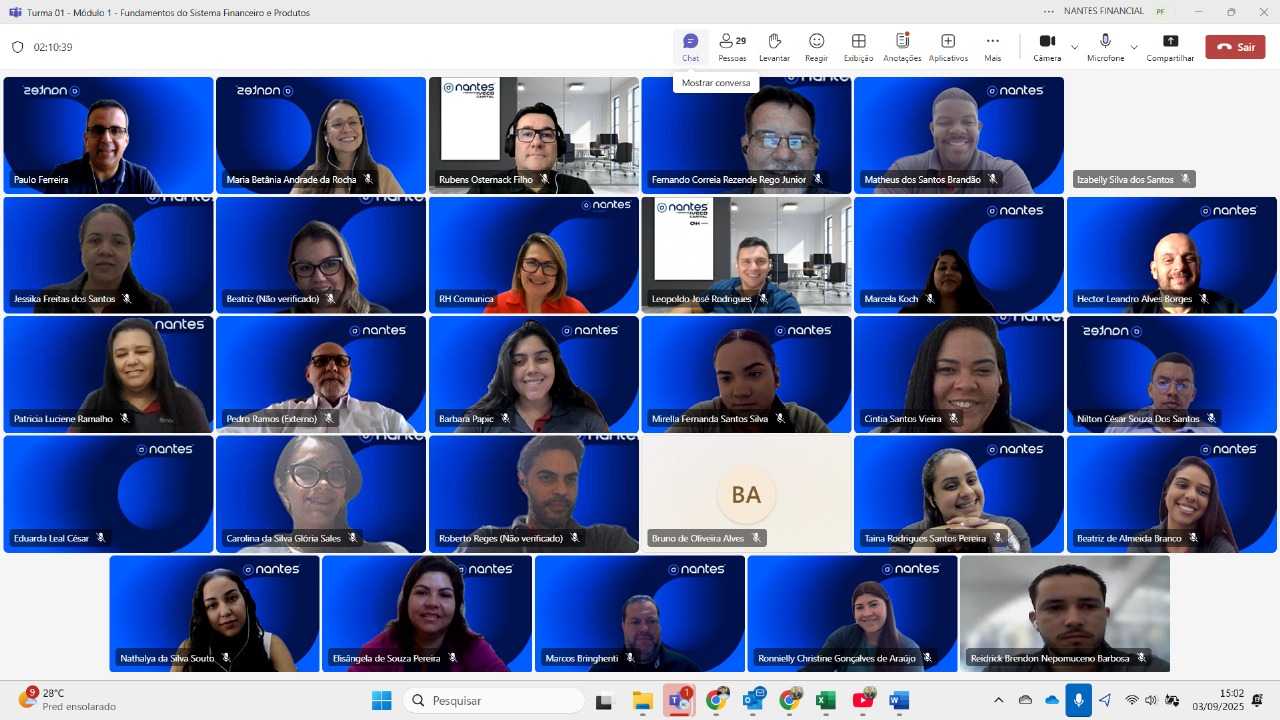1280x720 pixels.
Task: Expand the camera options chevron
Action: pyautogui.click(x=1075, y=47)
